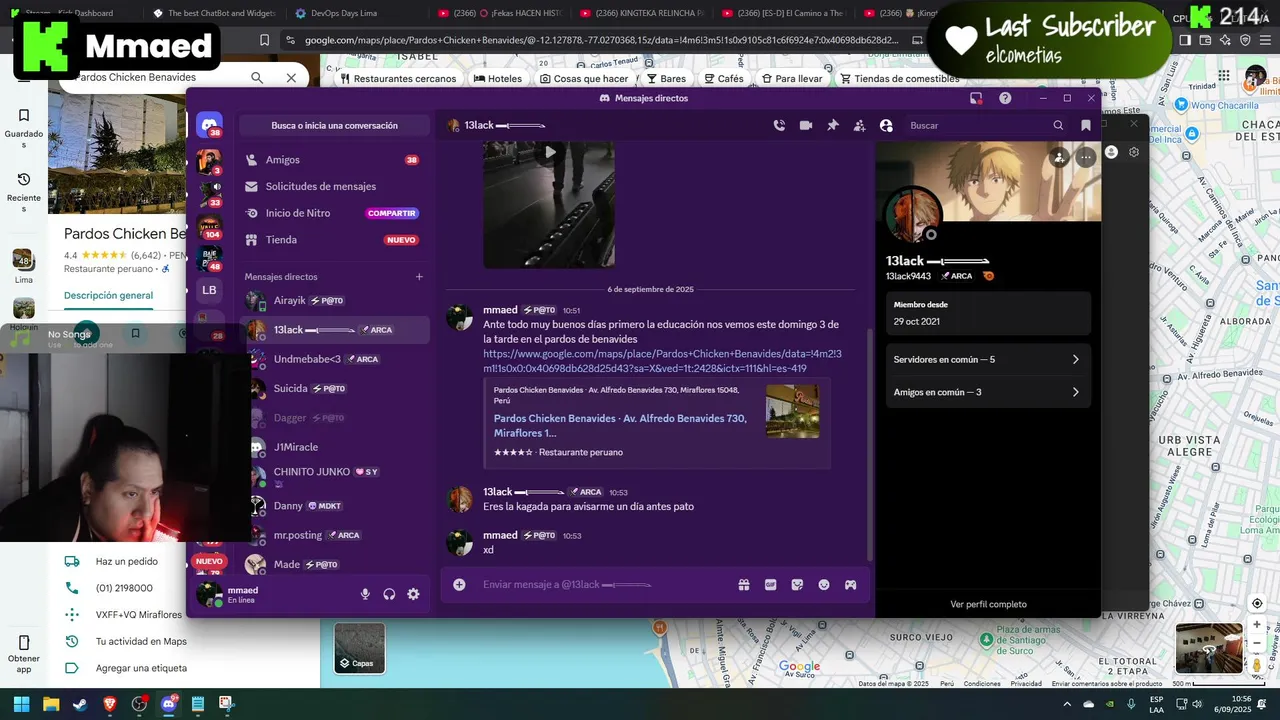Click the Enviar mensaje input field
The width and height of the screenshot is (1280, 720).
(605, 585)
